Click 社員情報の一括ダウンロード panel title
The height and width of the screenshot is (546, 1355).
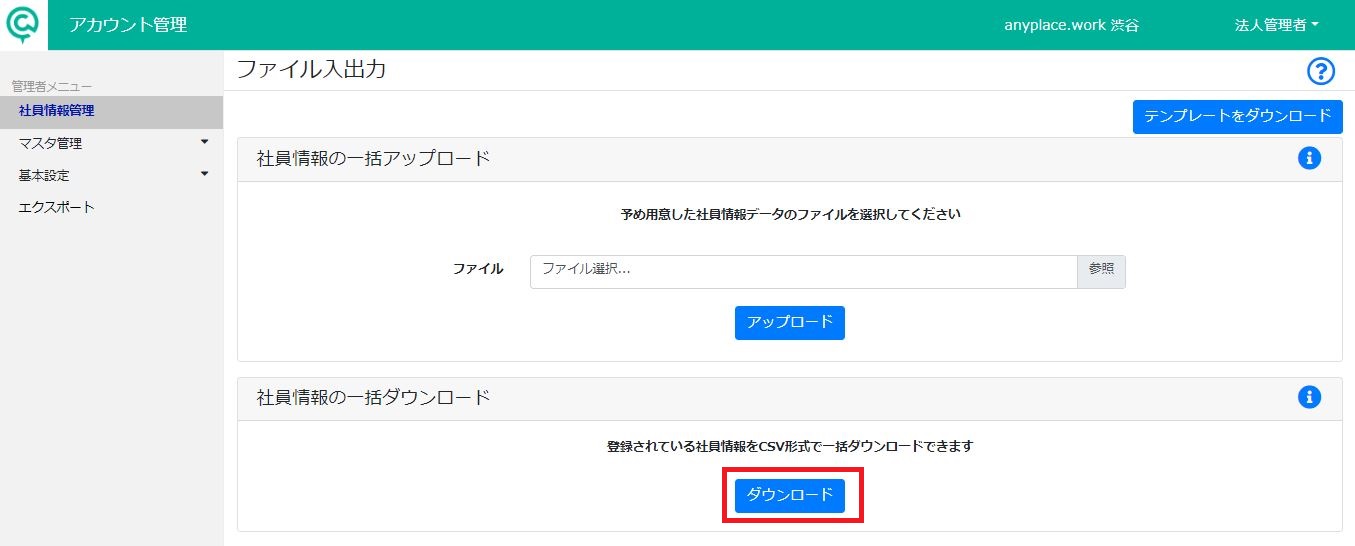tap(374, 397)
